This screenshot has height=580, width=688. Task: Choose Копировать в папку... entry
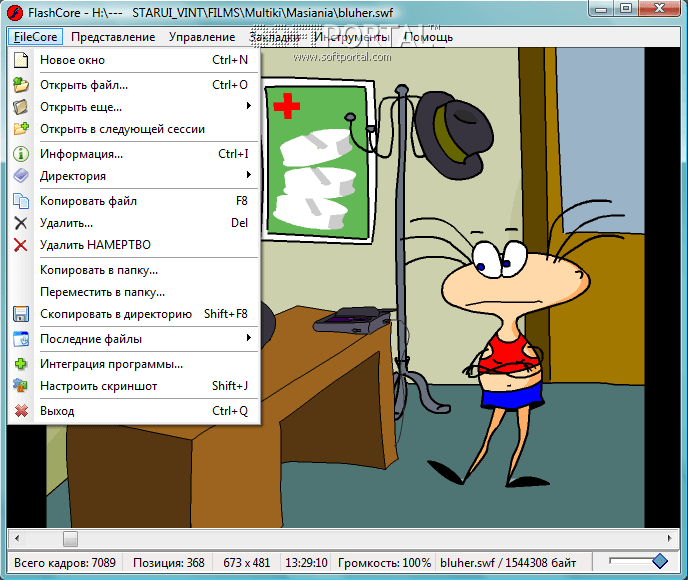(x=134, y=270)
